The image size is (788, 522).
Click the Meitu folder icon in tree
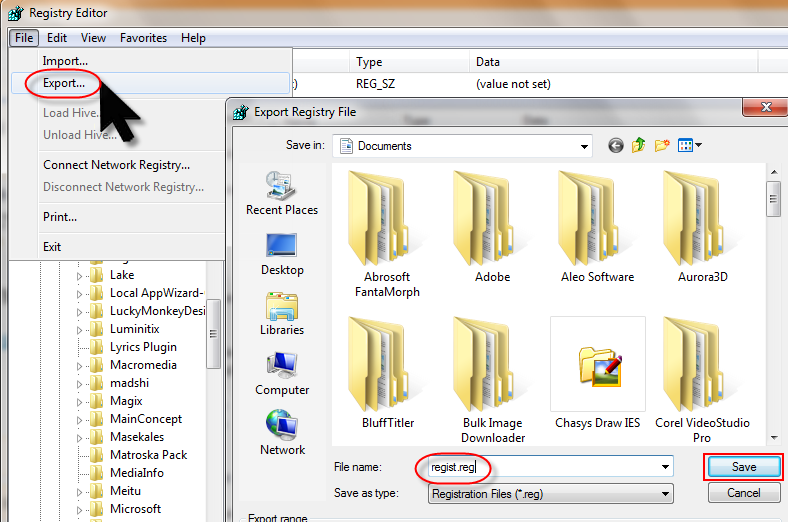pos(96,491)
